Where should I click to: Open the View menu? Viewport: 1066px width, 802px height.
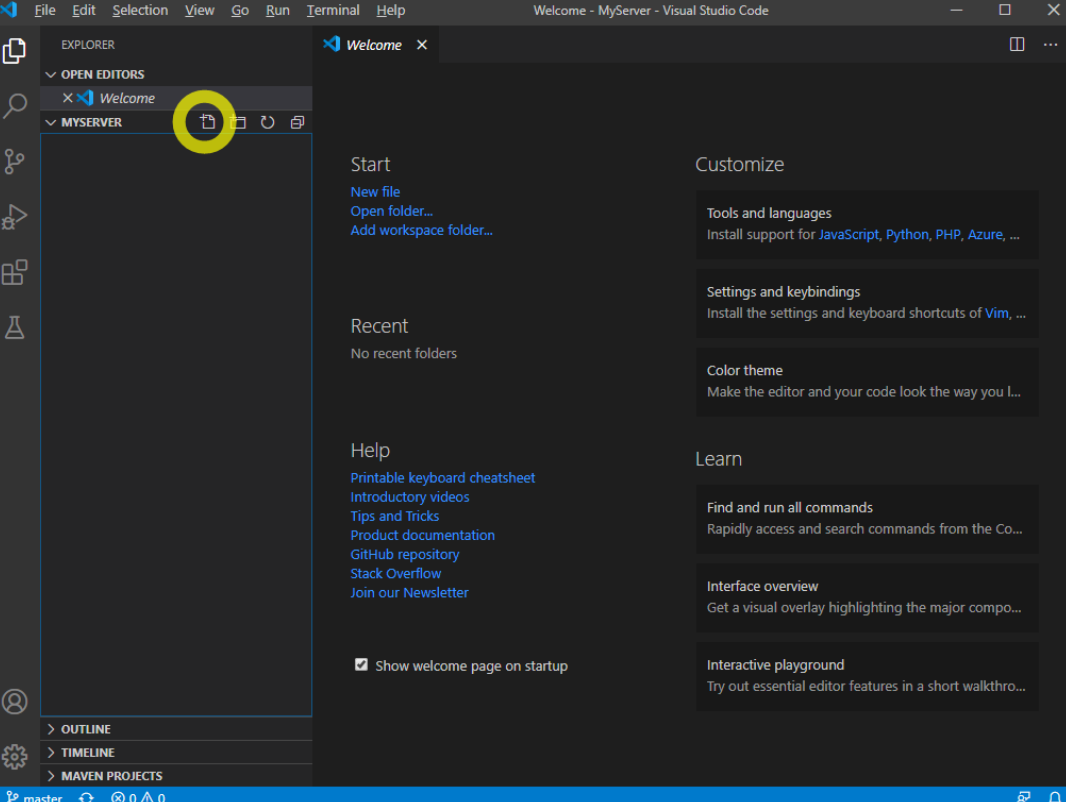click(199, 10)
